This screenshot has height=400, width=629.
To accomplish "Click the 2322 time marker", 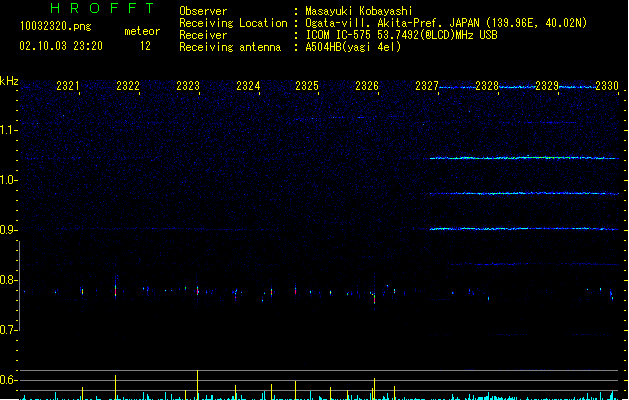I will click(x=128, y=86).
